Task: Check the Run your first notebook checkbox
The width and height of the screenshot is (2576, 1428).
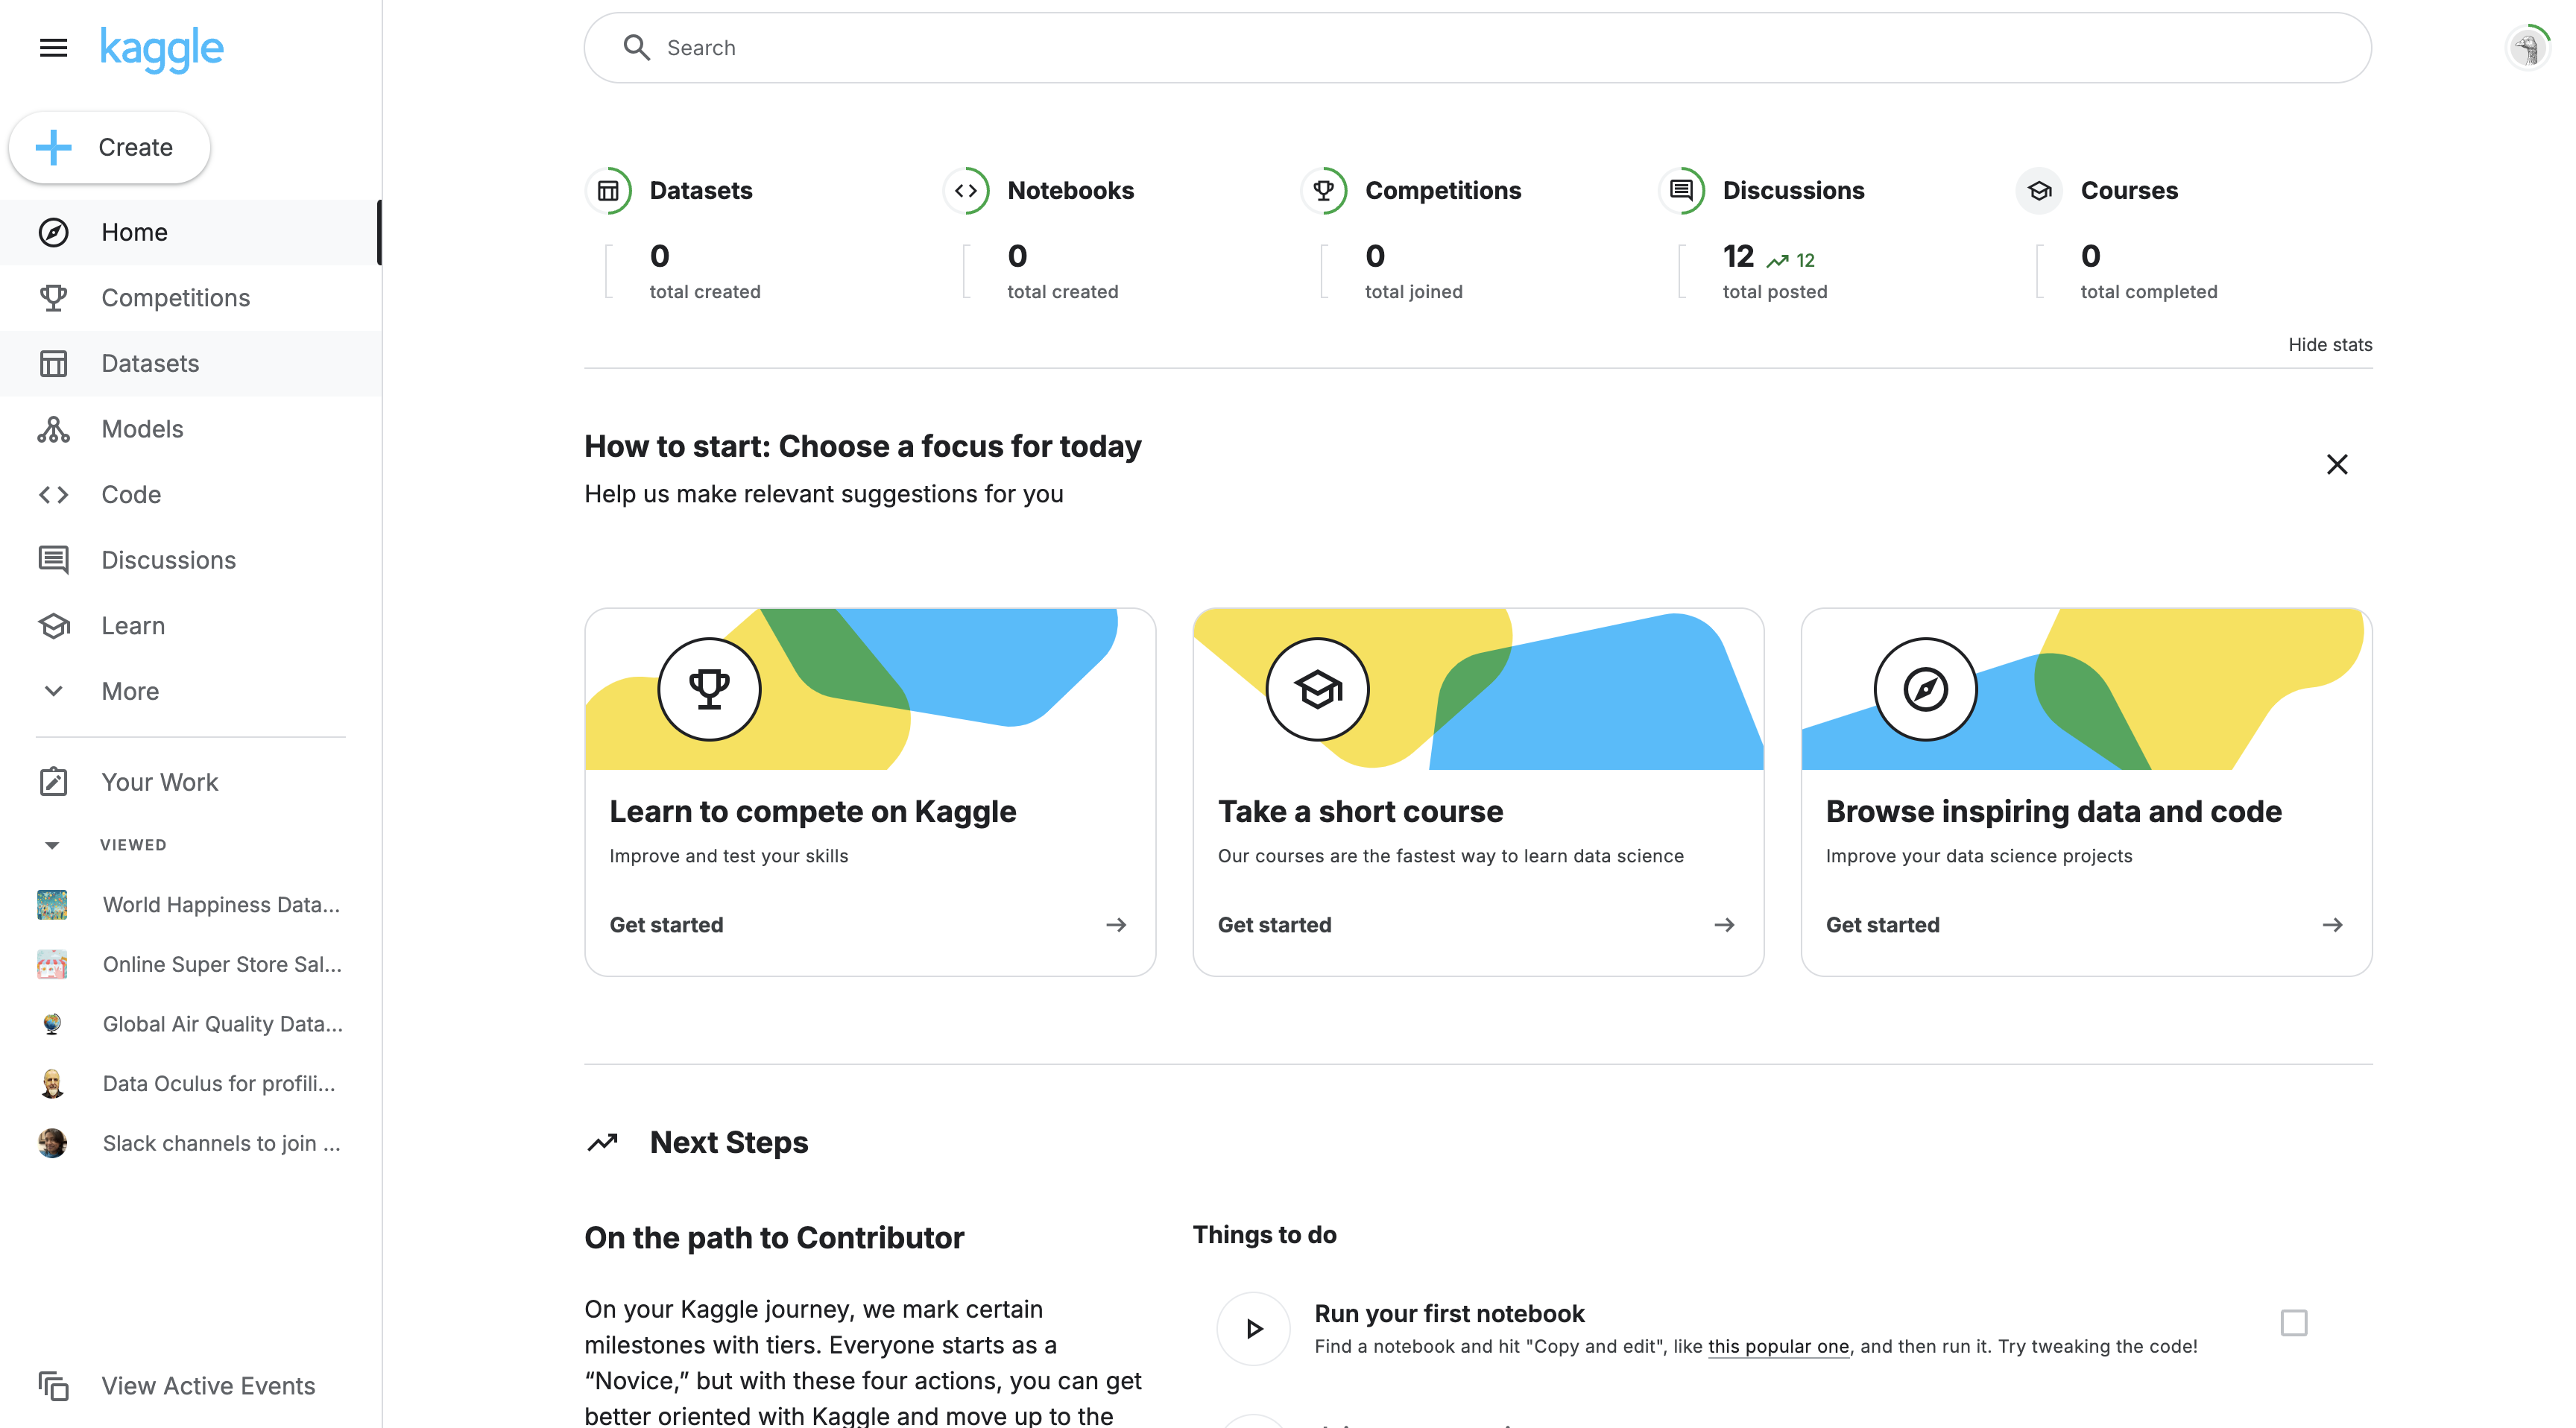Action: point(2294,1323)
